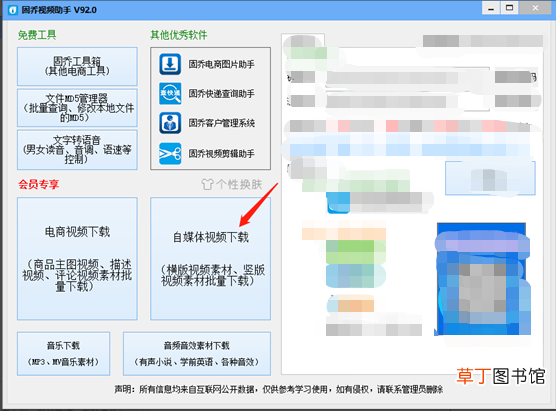Viewport: 556px width, 411px height.
Task: Open 固乔电商图片助手 text link
Action: click(221, 64)
